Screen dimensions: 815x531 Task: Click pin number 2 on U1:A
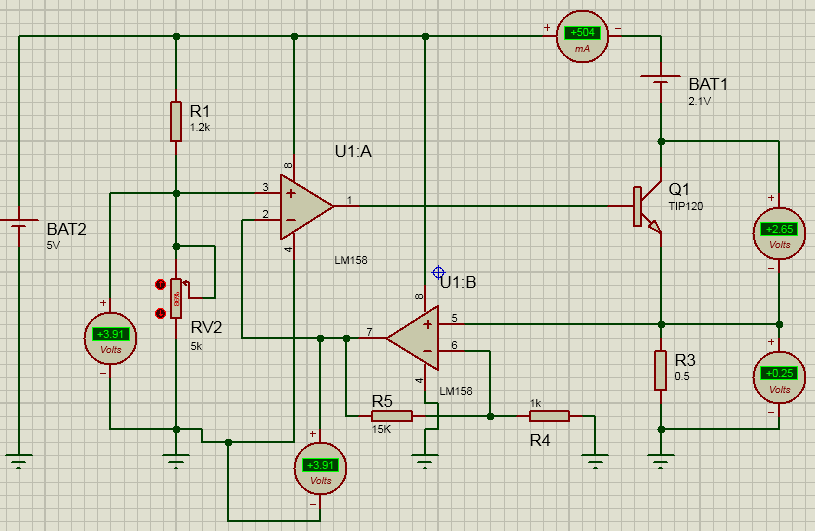click(265, 214)
